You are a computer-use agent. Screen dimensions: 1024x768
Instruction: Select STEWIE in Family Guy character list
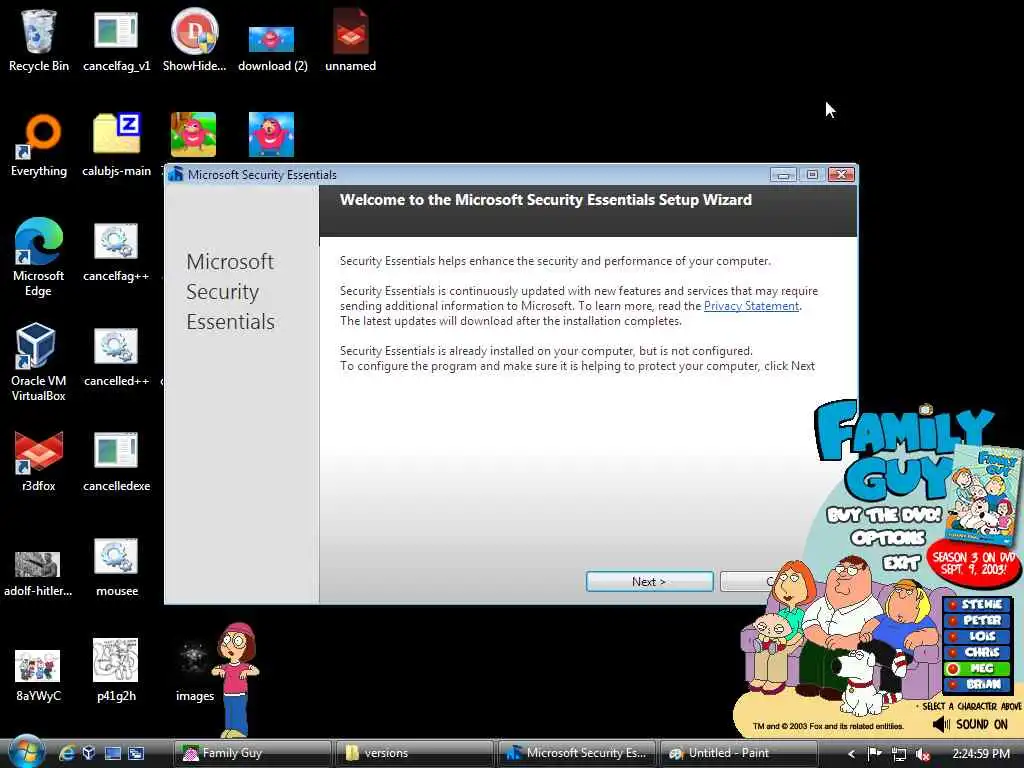coord(977,605)
